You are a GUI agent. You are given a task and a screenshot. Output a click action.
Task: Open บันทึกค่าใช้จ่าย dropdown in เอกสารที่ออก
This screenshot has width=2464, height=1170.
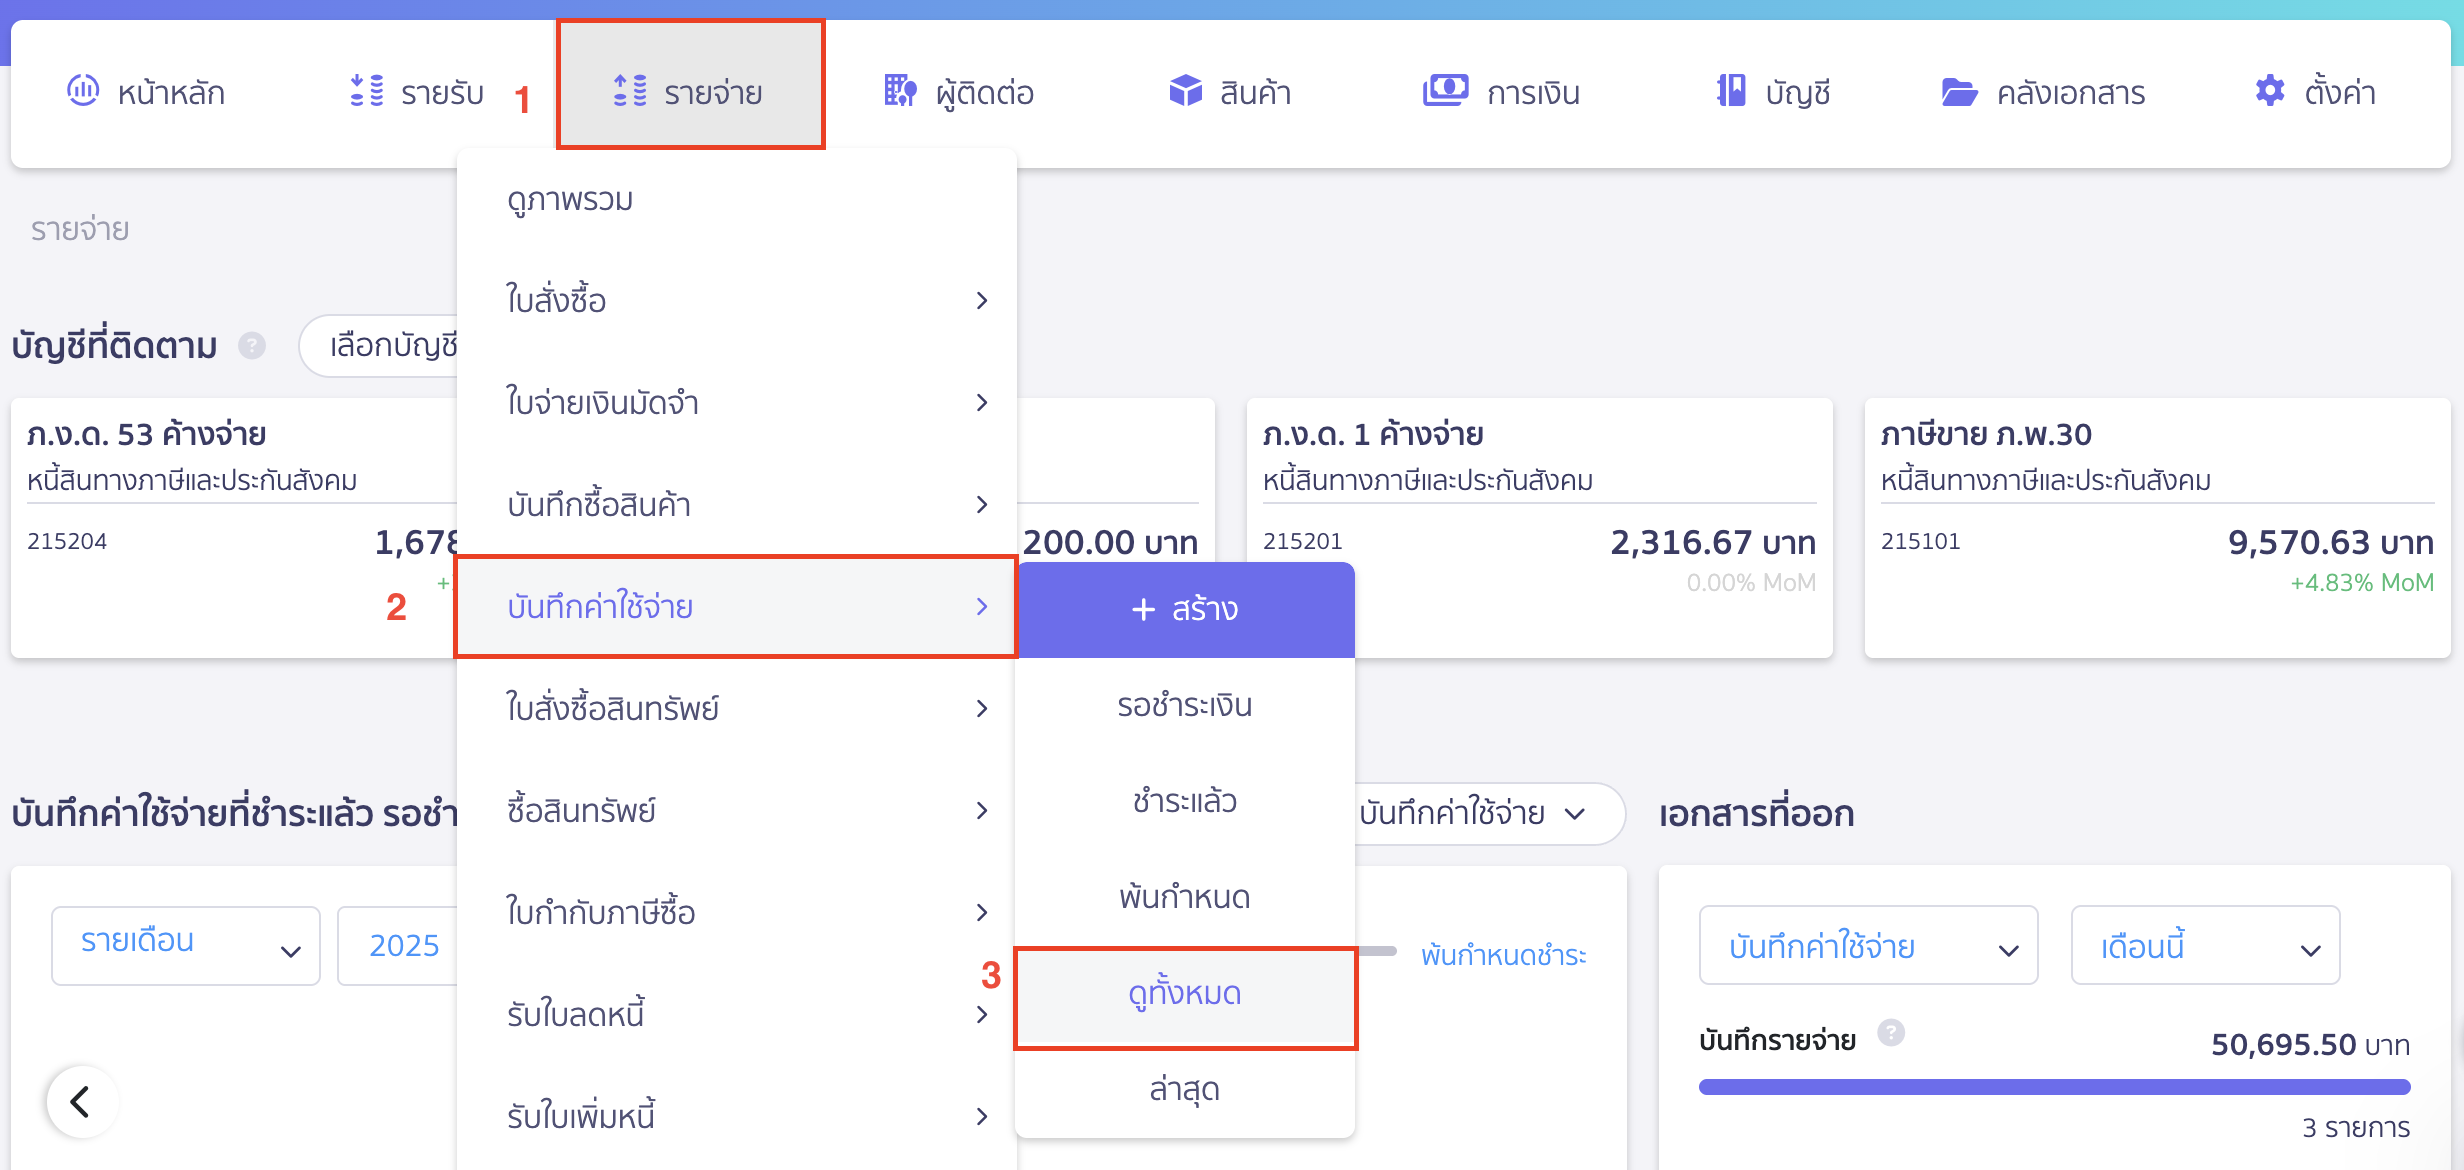(x=1868, y=945)
